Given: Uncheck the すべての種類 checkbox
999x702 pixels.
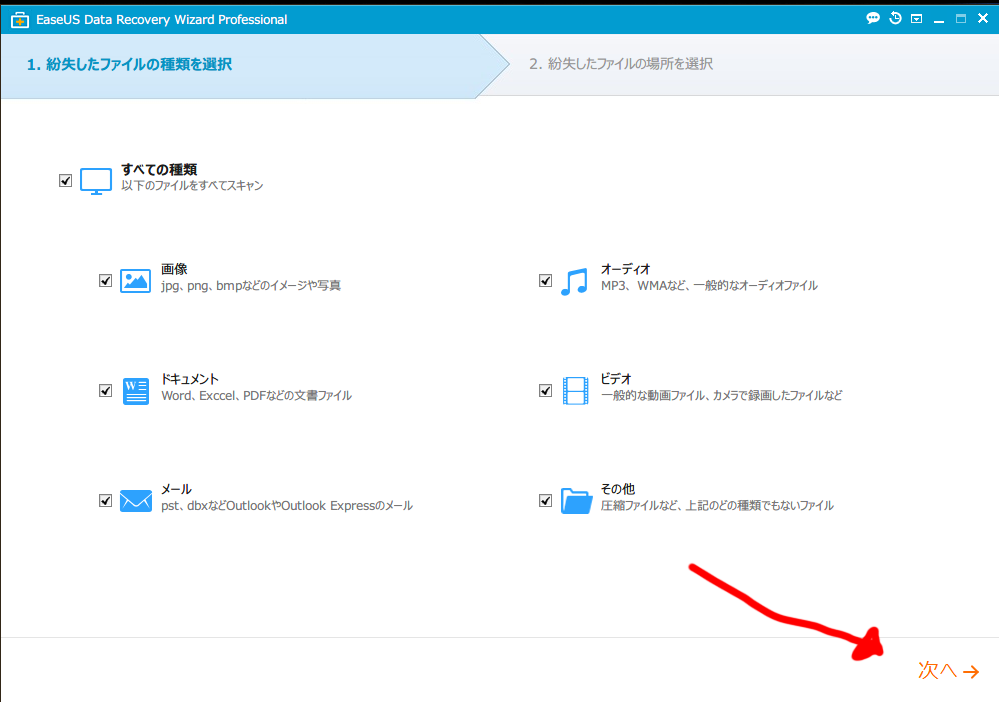Looking at the screenshot, I should pyautogui.click(x=66, y=181).
